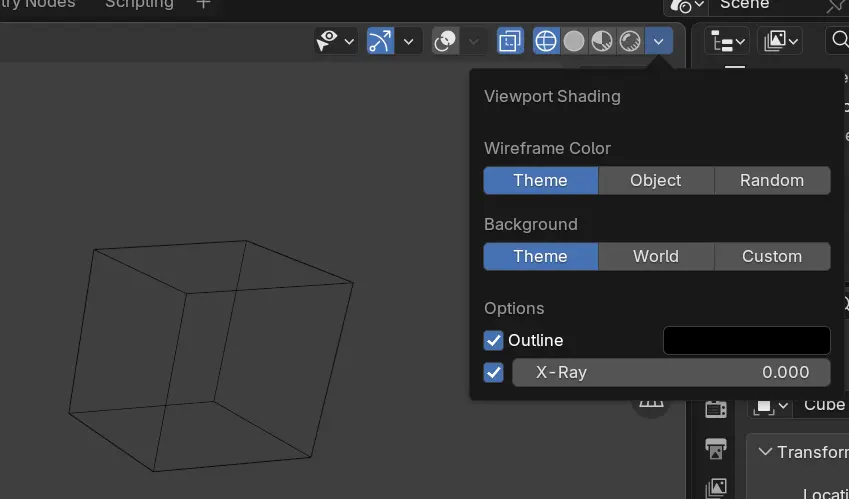Set Wireframe Color to Random
Viewport: 849px width, 499px height.
point(772,181)
